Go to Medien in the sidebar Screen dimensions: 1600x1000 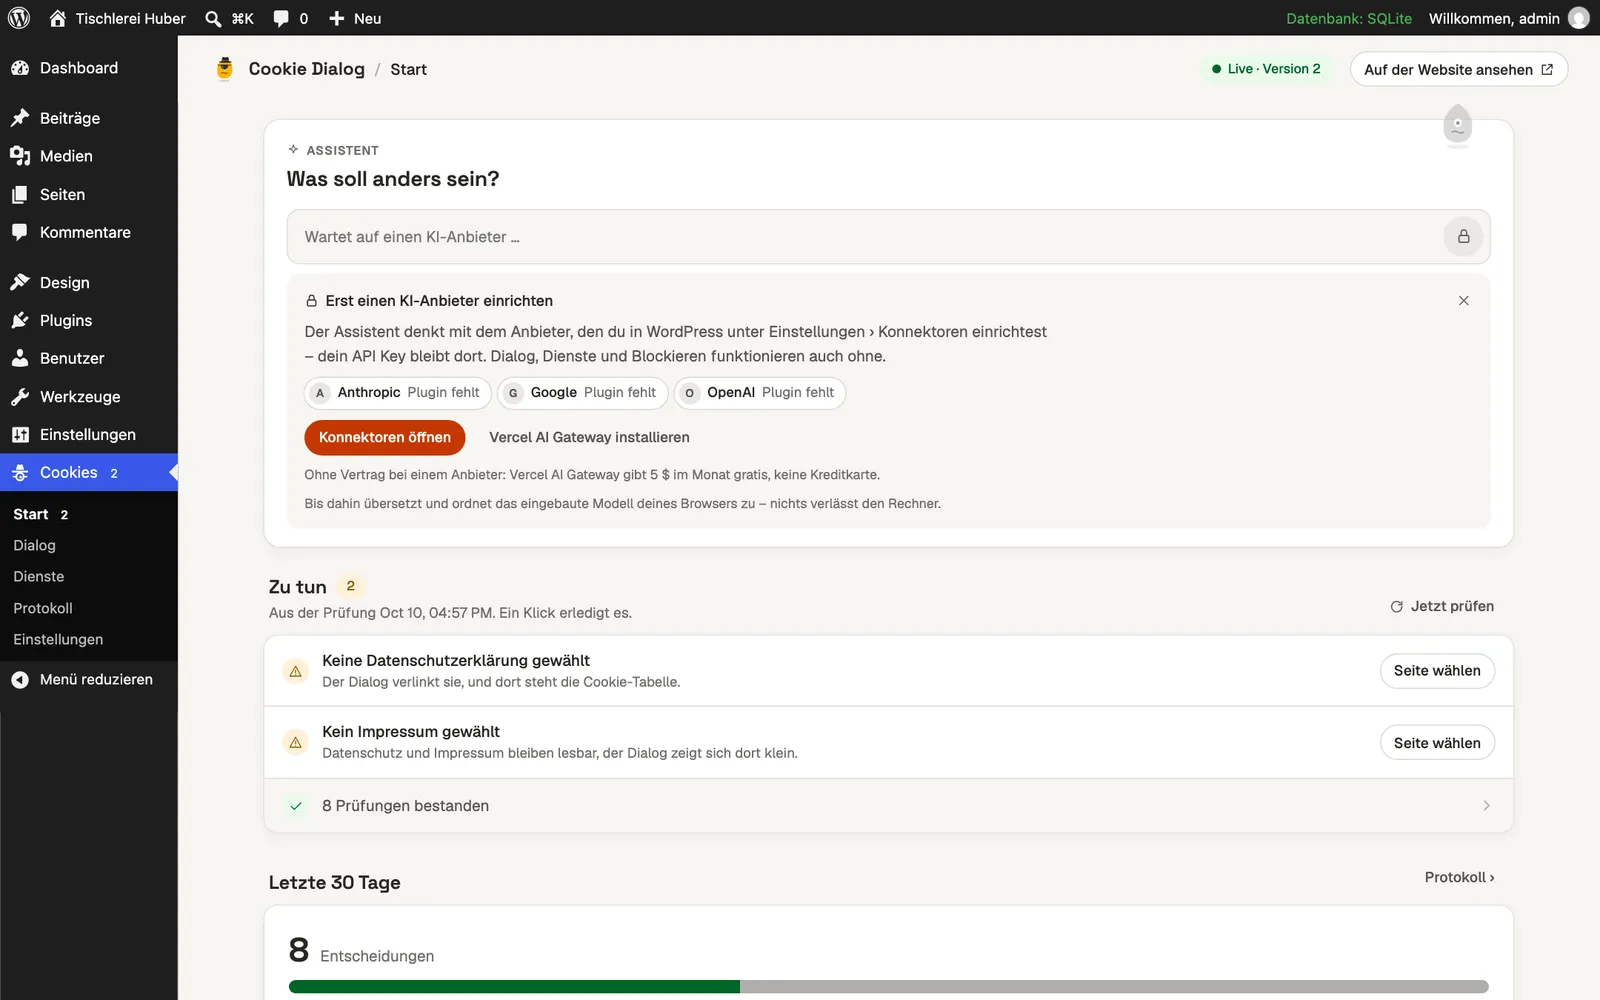(89, 156)
